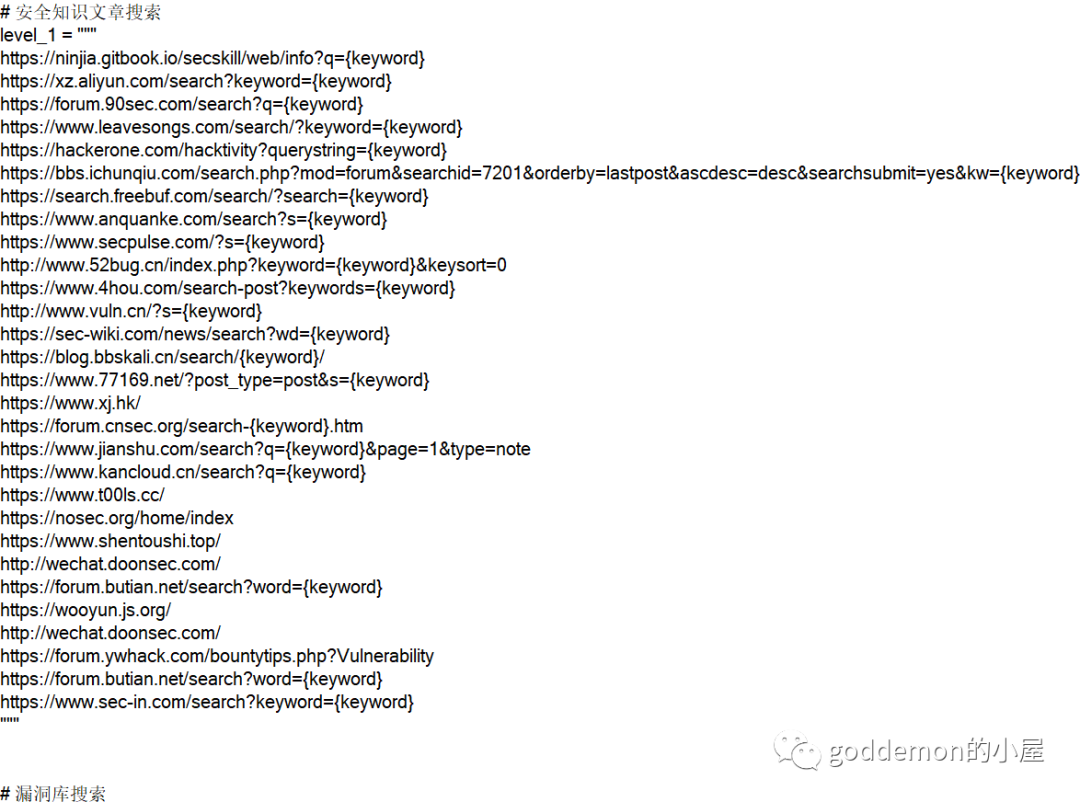Click the 52bug.cn index.php link
This screenshot has width=1080, height=802.
click(x=253, y=265)
